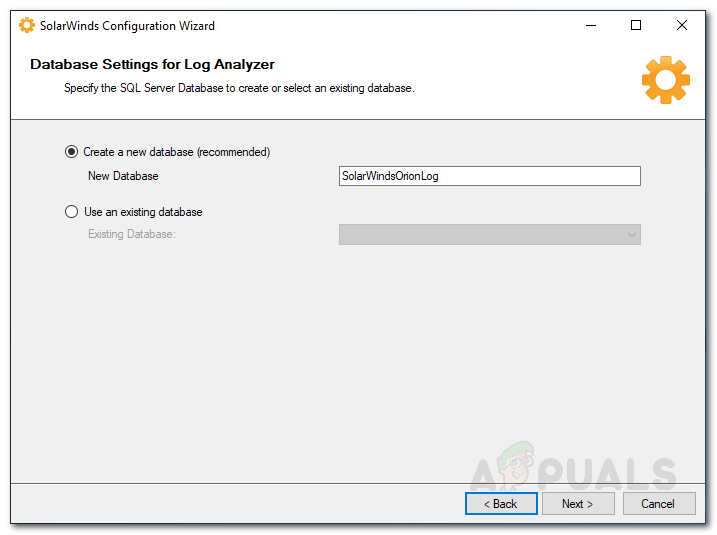
Task: Select the Create a new database option
Action: pyautogui.click(x=71, y=152)
